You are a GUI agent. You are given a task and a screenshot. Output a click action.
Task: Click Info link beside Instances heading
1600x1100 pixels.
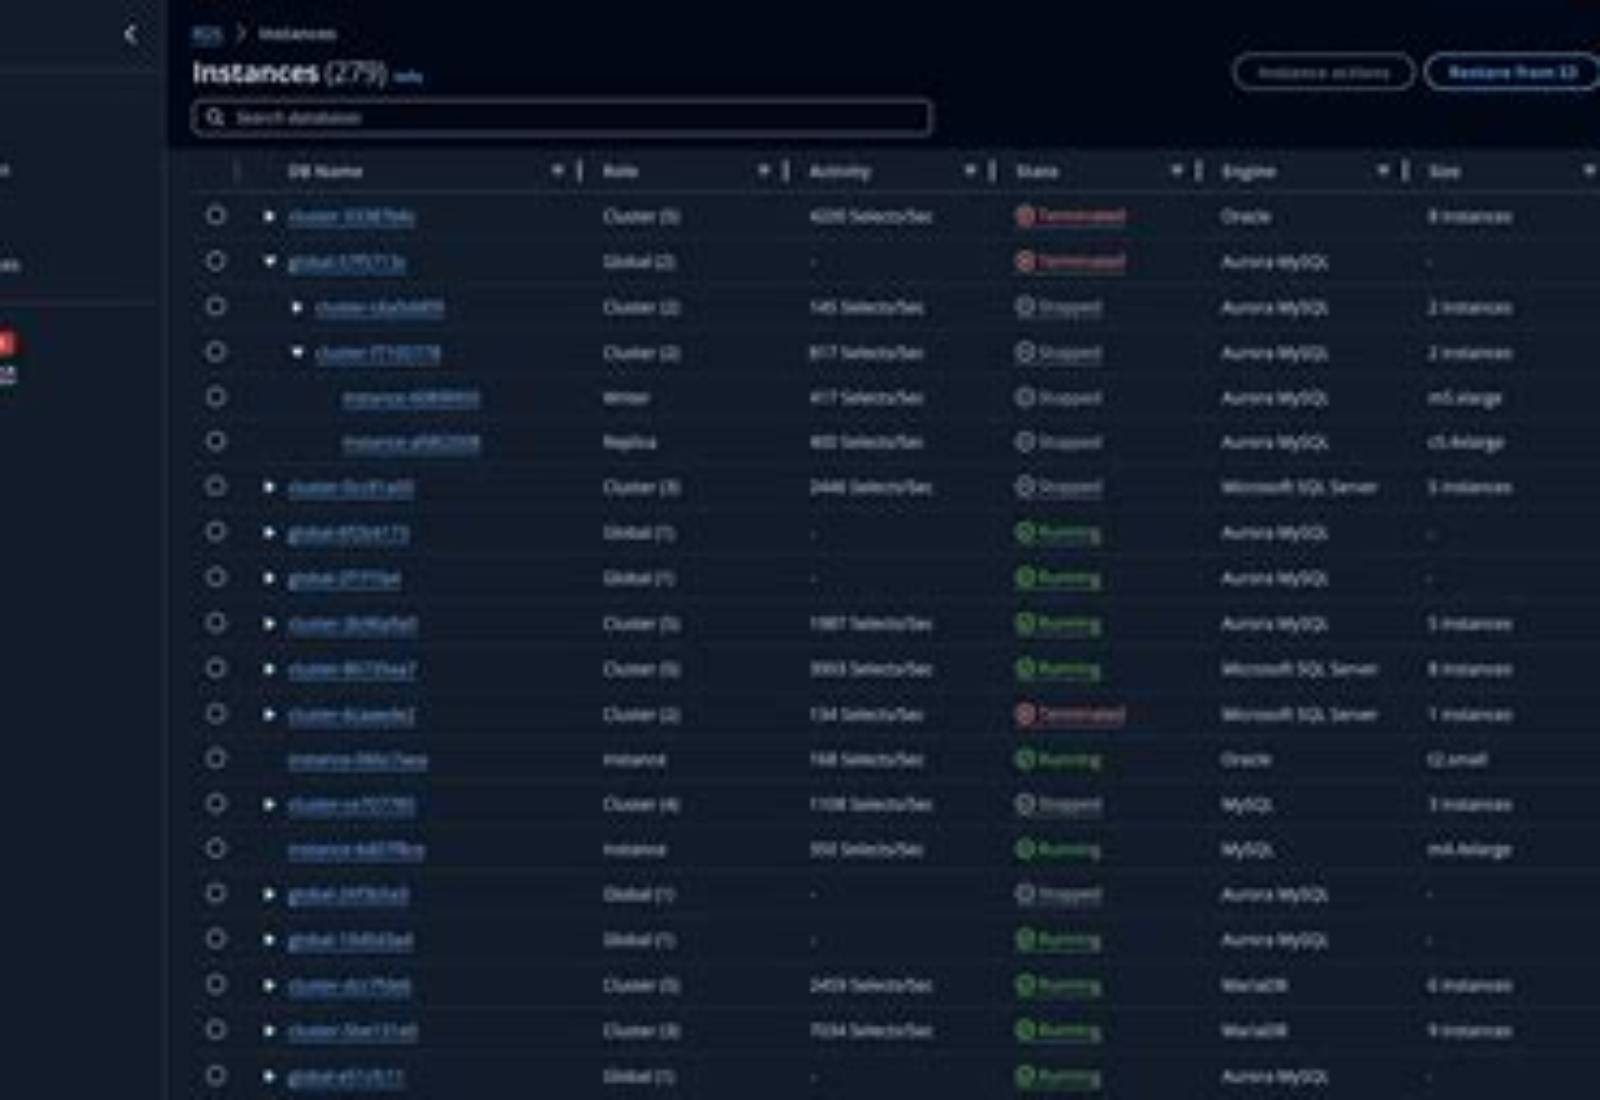pyautogui.click(x=408, y=76)
